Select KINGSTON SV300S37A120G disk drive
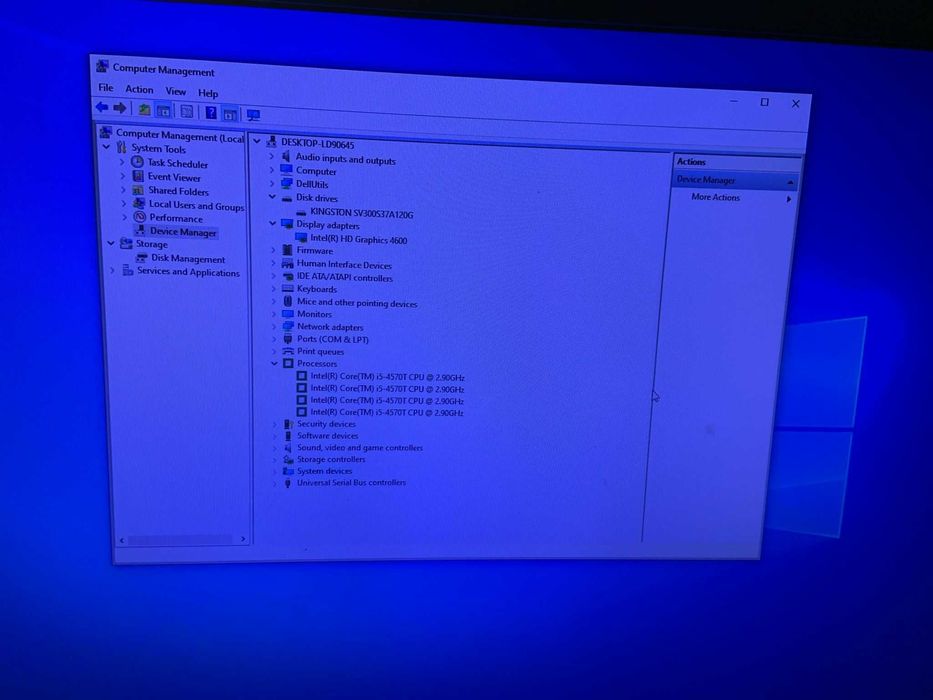 click(x=362, y=212)
